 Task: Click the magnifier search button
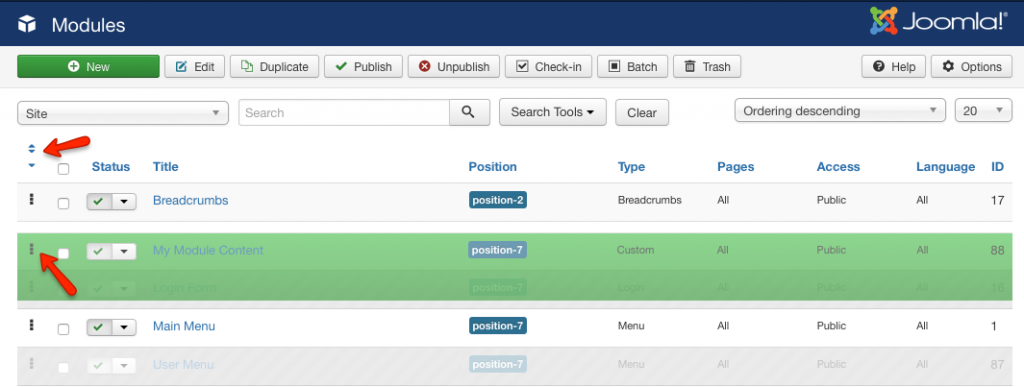coord(470,112)
